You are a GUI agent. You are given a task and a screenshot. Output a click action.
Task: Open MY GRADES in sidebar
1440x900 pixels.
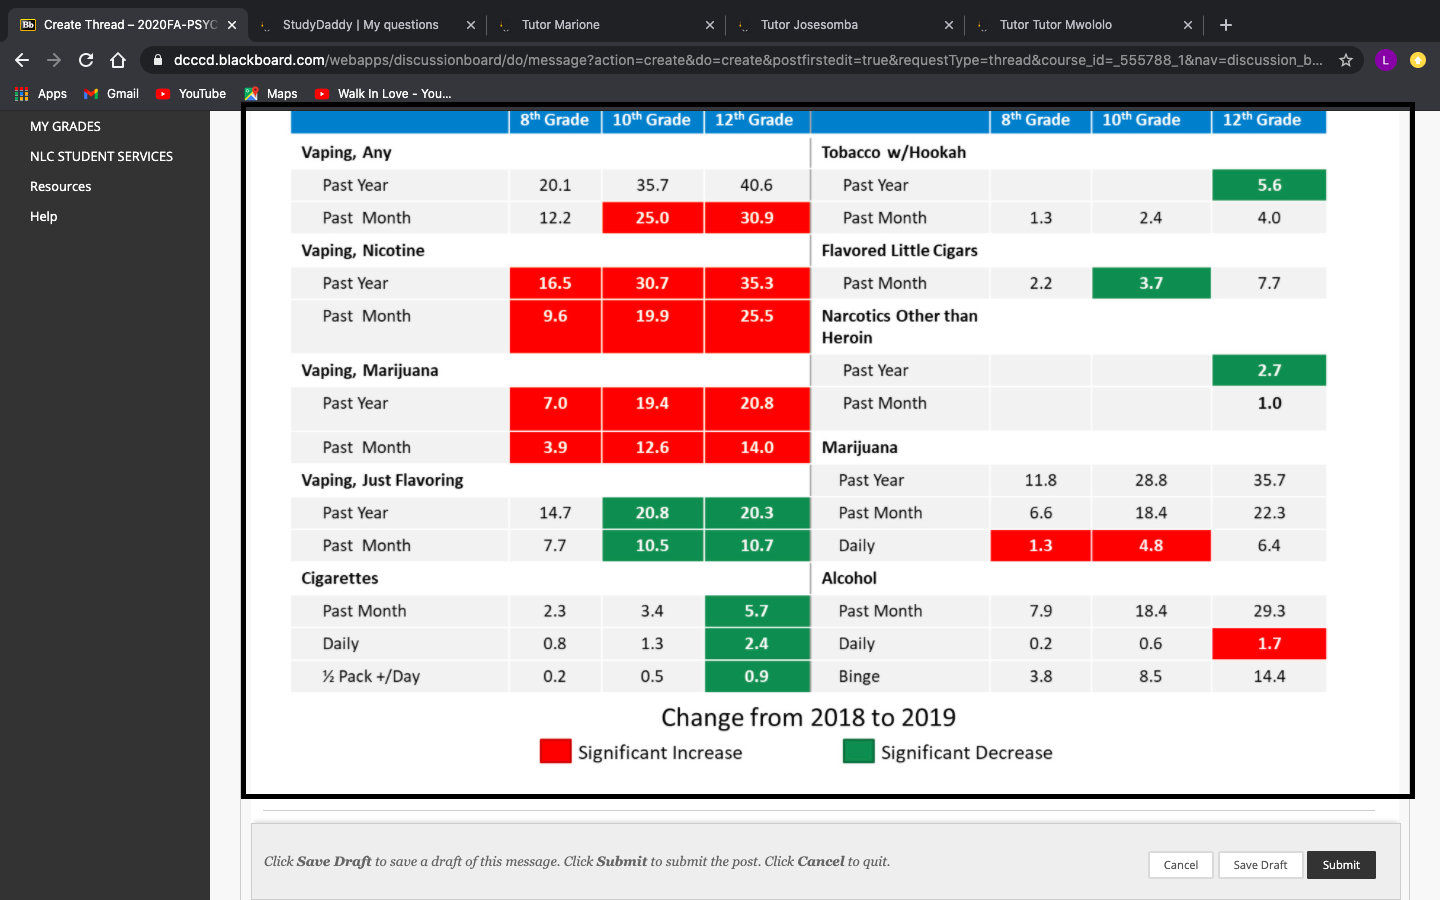[65, 126]
